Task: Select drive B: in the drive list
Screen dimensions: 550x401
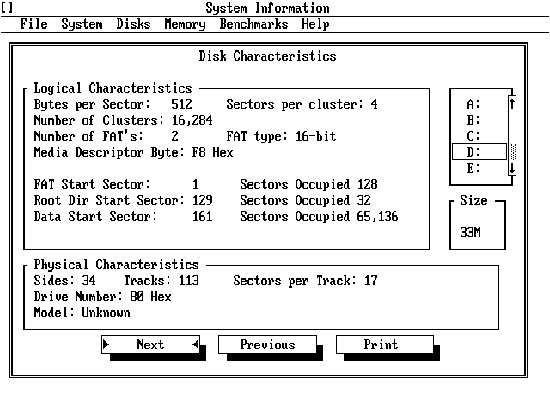Action: click(473, 120)
